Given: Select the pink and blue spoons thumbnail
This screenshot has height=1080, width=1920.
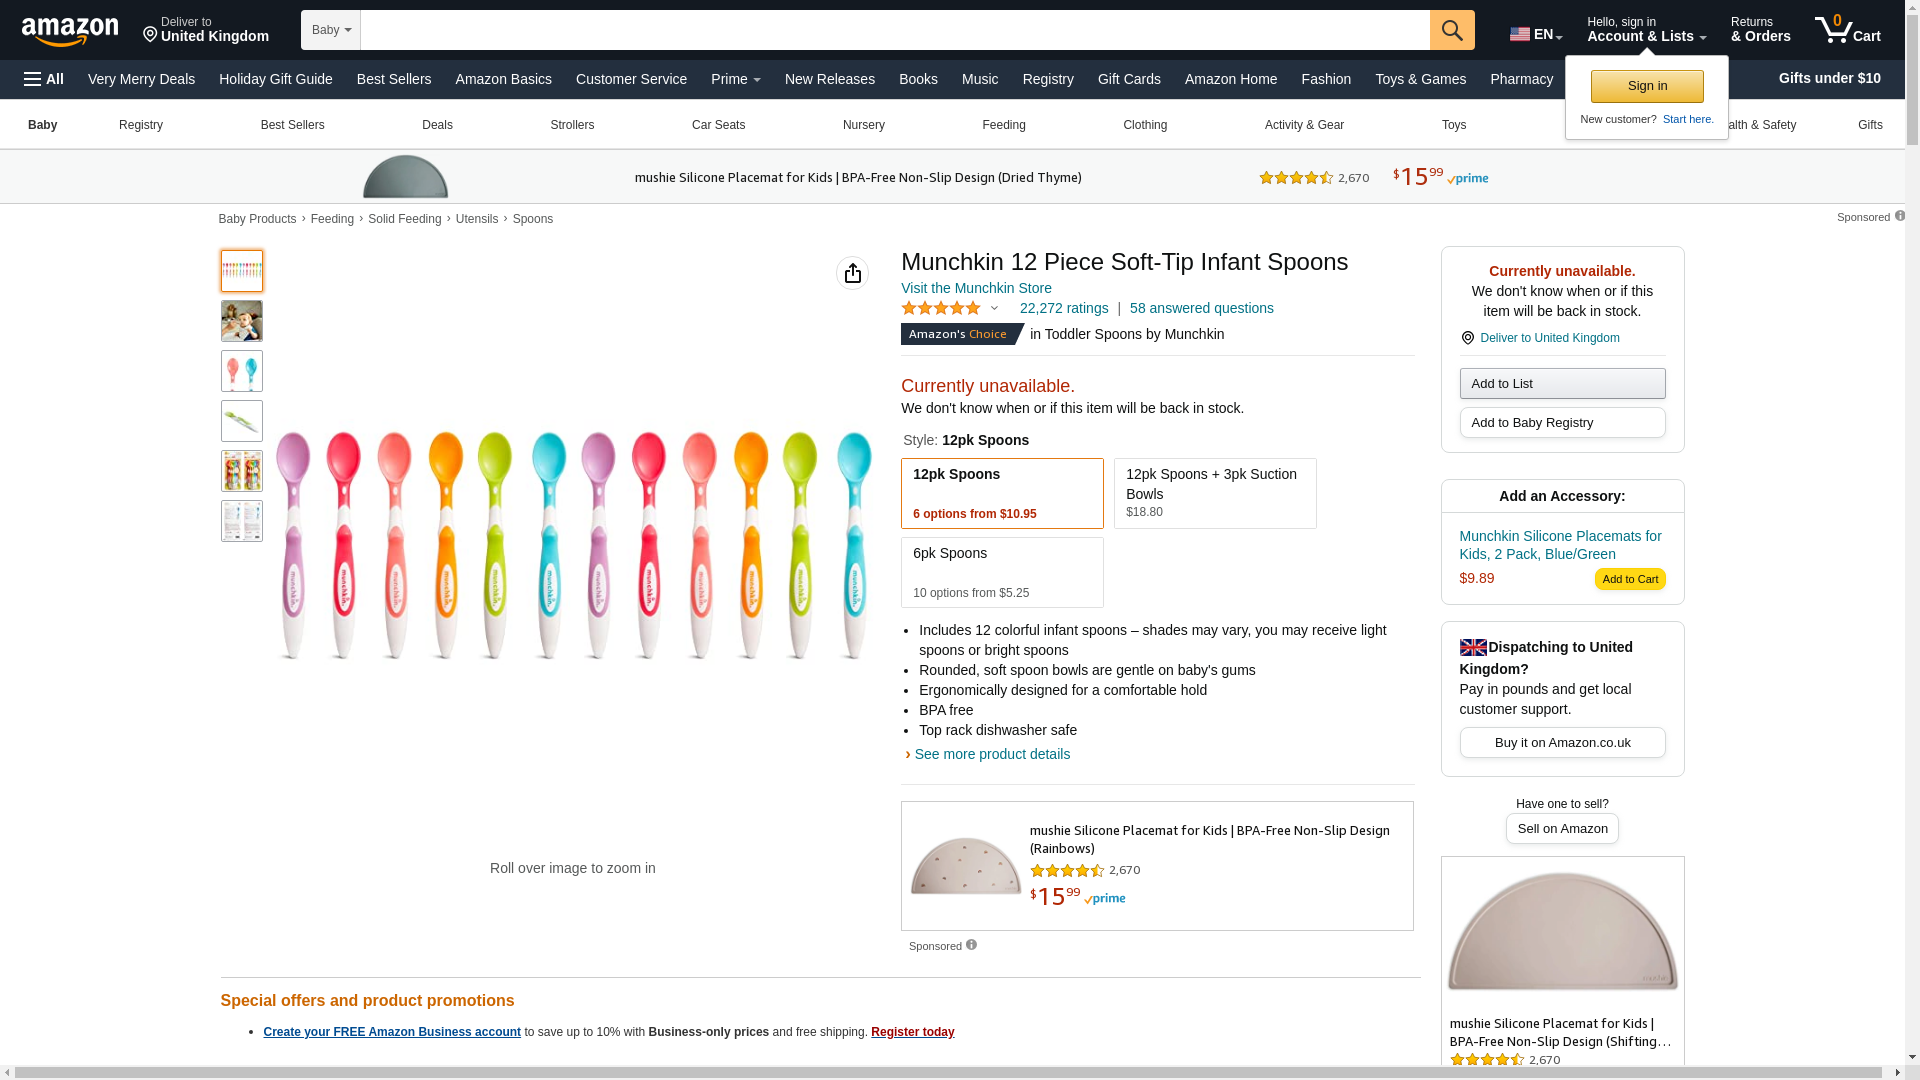Looking at the screenshot, I should click(x=242, y=371).
